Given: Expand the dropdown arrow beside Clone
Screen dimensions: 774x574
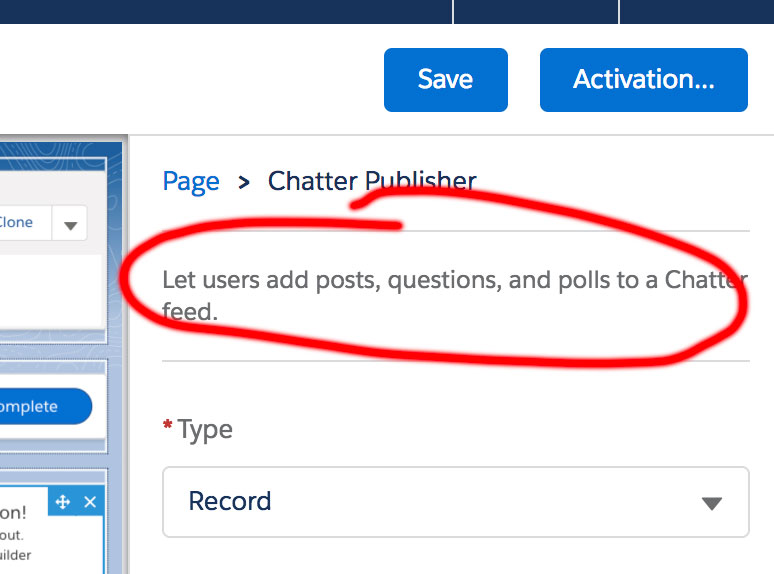Looking at the screenshot, I should point(70,224).
